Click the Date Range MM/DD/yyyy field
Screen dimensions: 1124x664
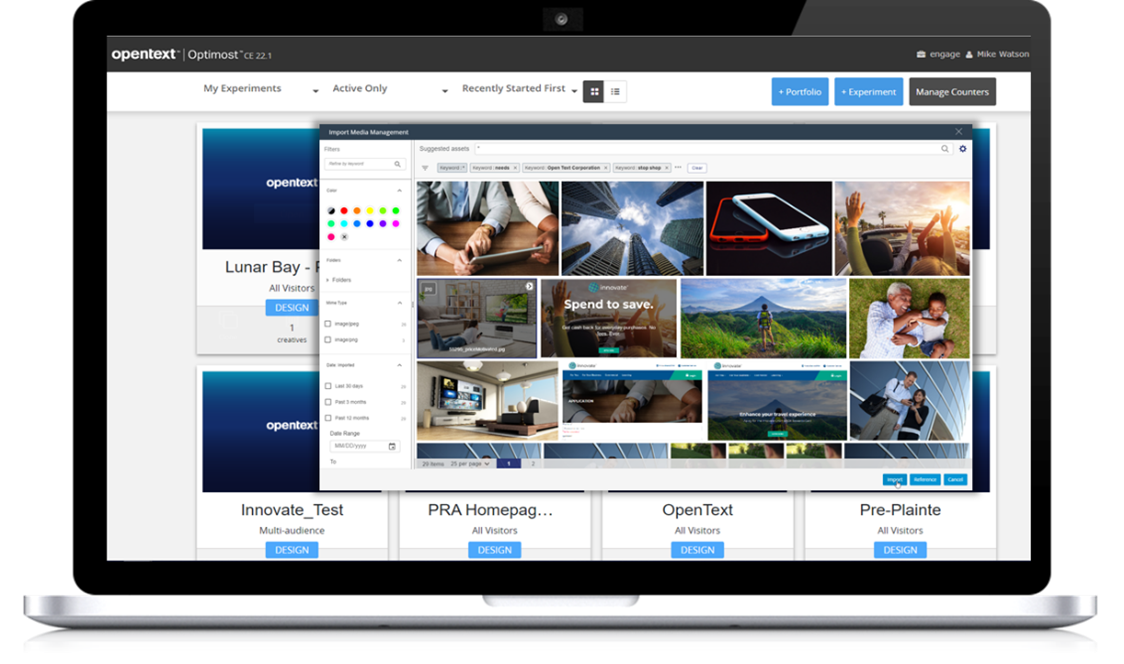click(x=364, y=446)
